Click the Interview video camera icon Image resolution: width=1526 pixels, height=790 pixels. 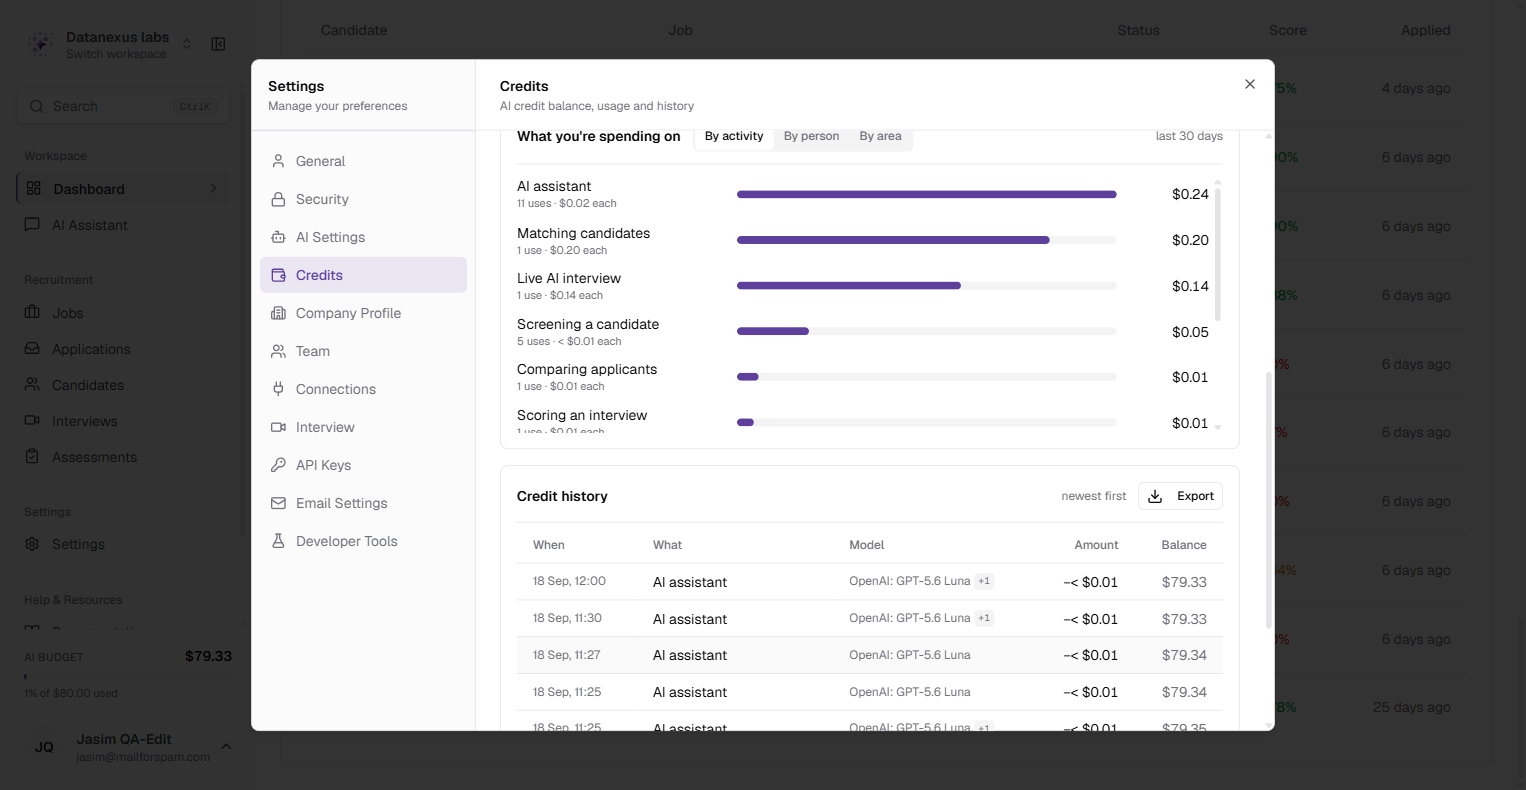pos(278,427)
